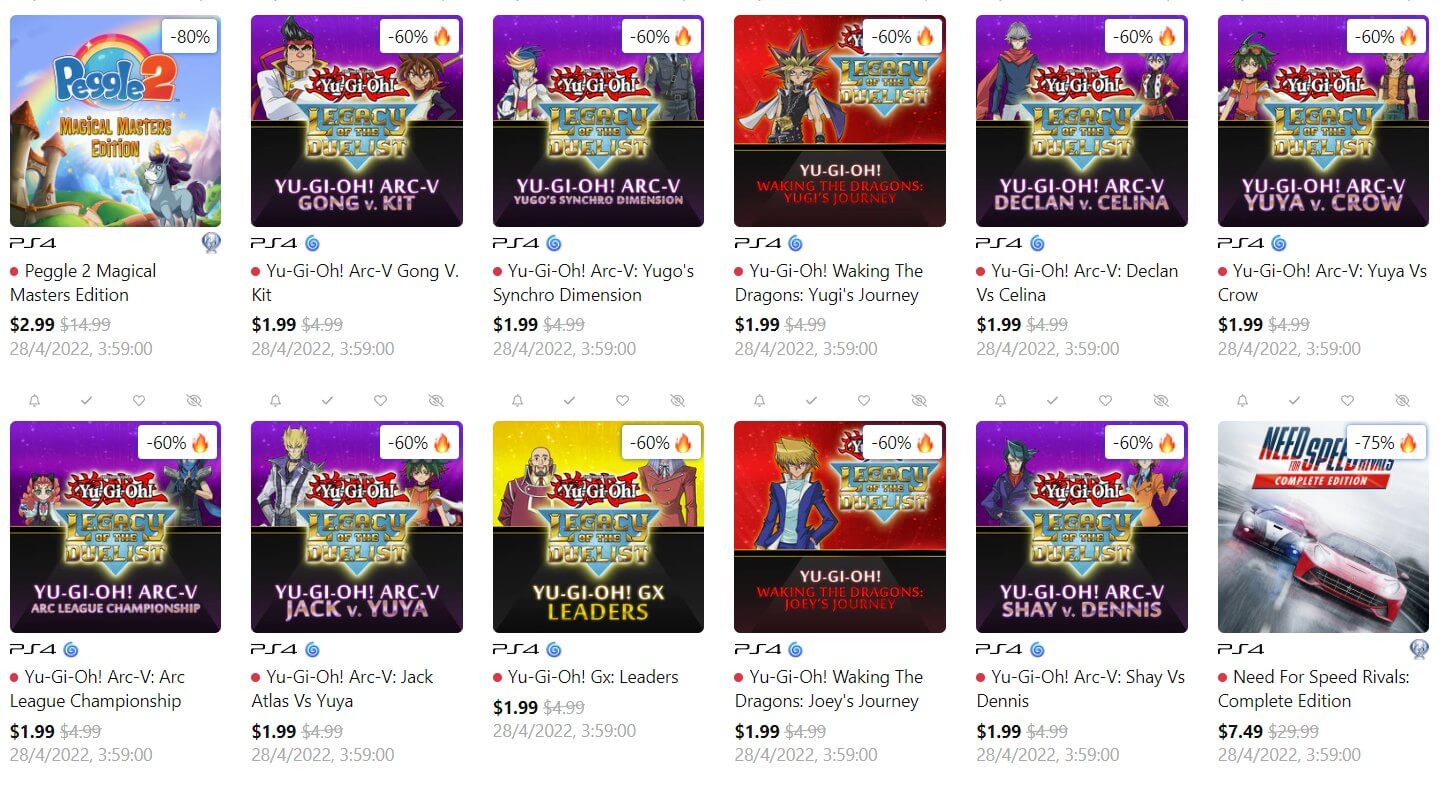Favorite Jack Atlas Vs Yuya with heart icon
The width and height of the screenshot is (1445, 797).
click(x=380, y=400)
